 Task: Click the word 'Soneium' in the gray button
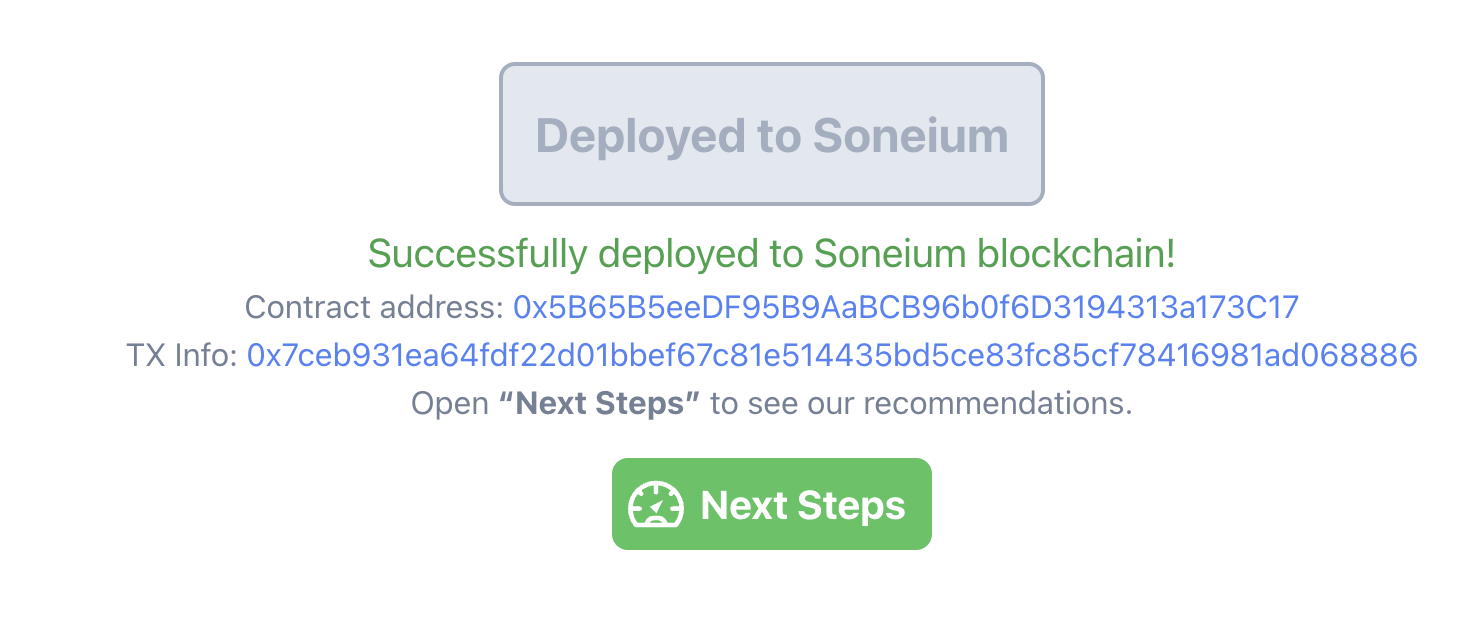pos(909,135)
